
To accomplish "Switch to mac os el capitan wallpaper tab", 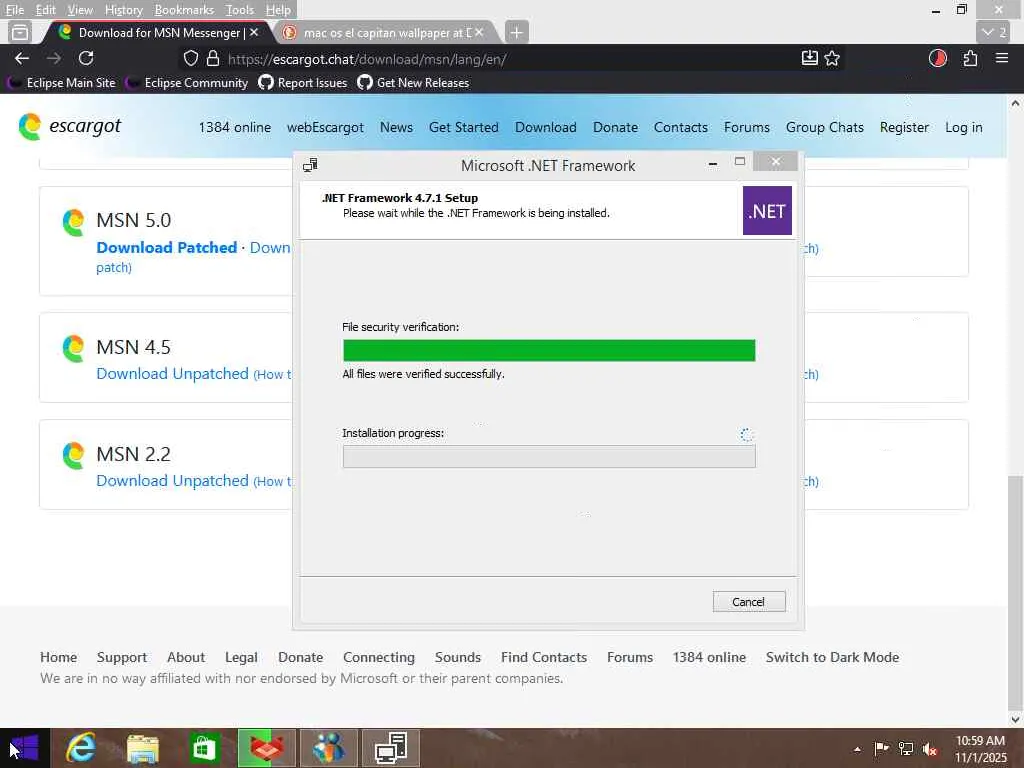I will pyautogui.click(x=385, y=32).
